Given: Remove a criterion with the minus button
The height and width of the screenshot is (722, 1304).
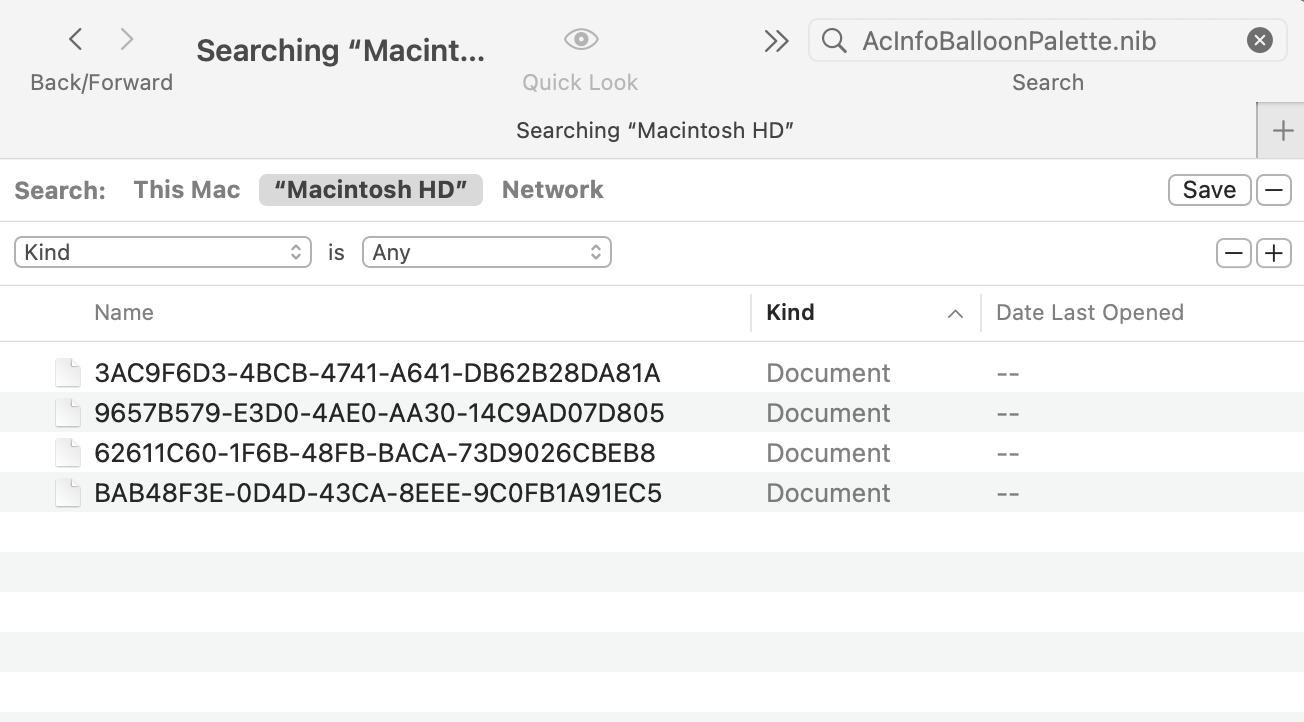Looking at the screenshot, I should 1233,252.
